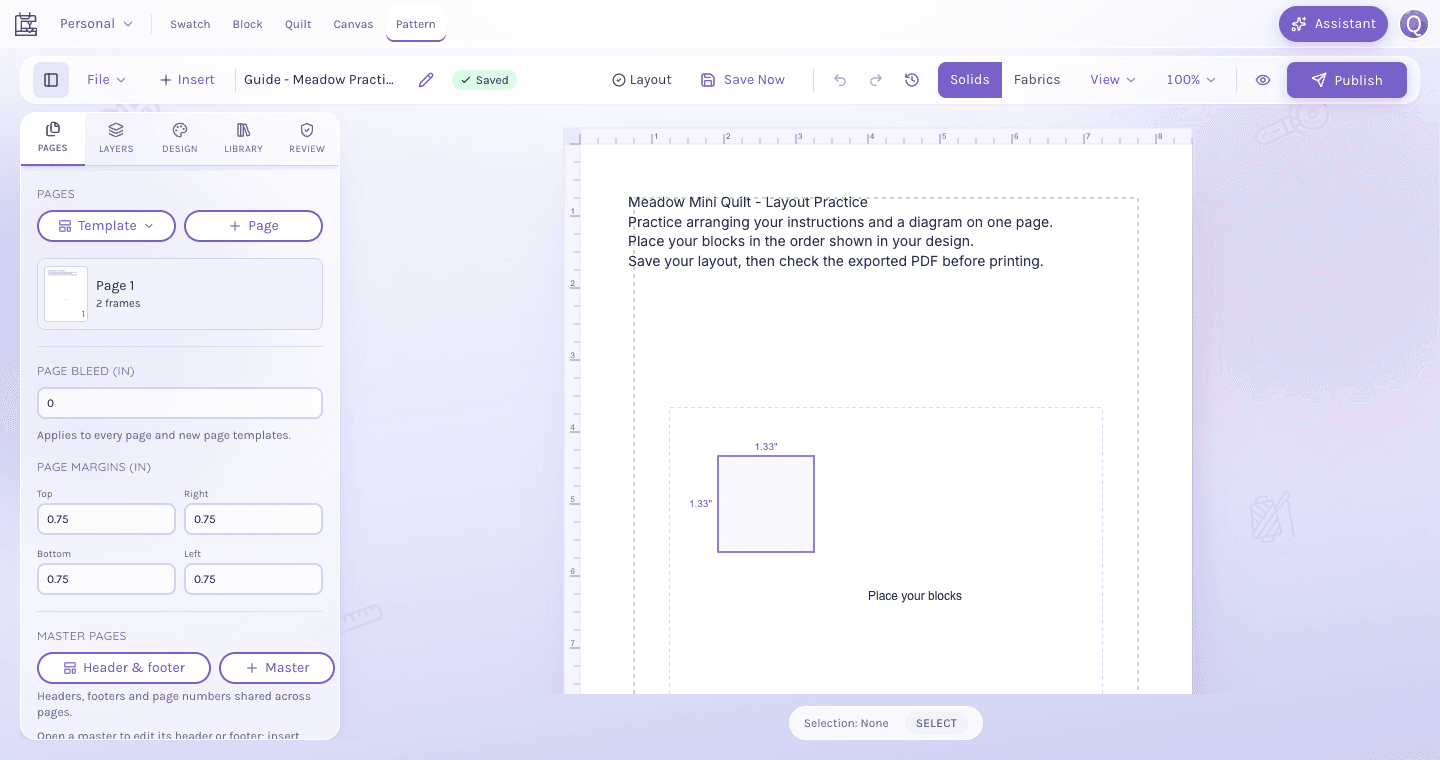Open the Pages panel tab
The height and width of the screenshot is (760, 1440).
(x=53, y=138)
